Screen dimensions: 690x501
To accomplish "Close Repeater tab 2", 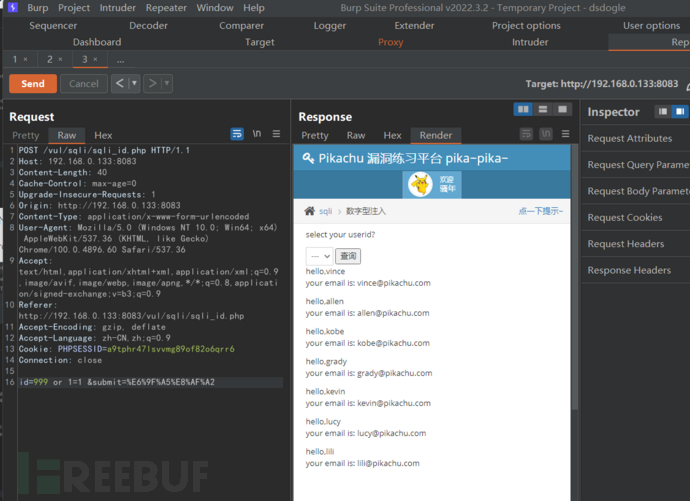I will click(x=60, y=59).
